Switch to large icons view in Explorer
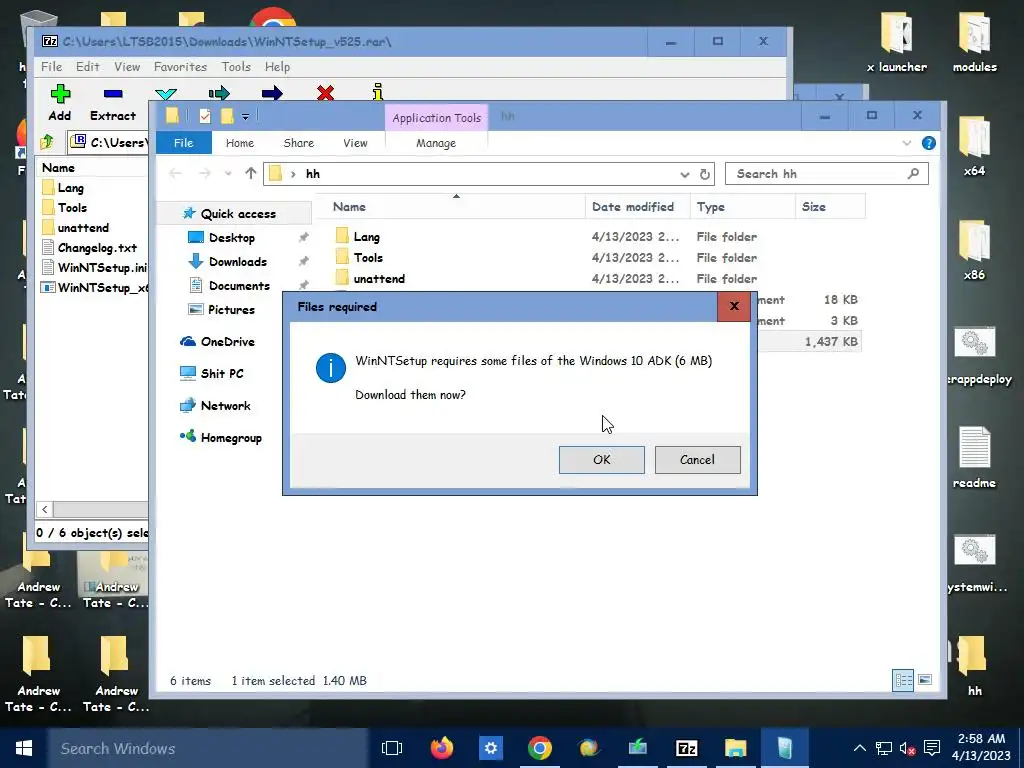Screen dimensions: 1024x768 click(x=925, y=680)
